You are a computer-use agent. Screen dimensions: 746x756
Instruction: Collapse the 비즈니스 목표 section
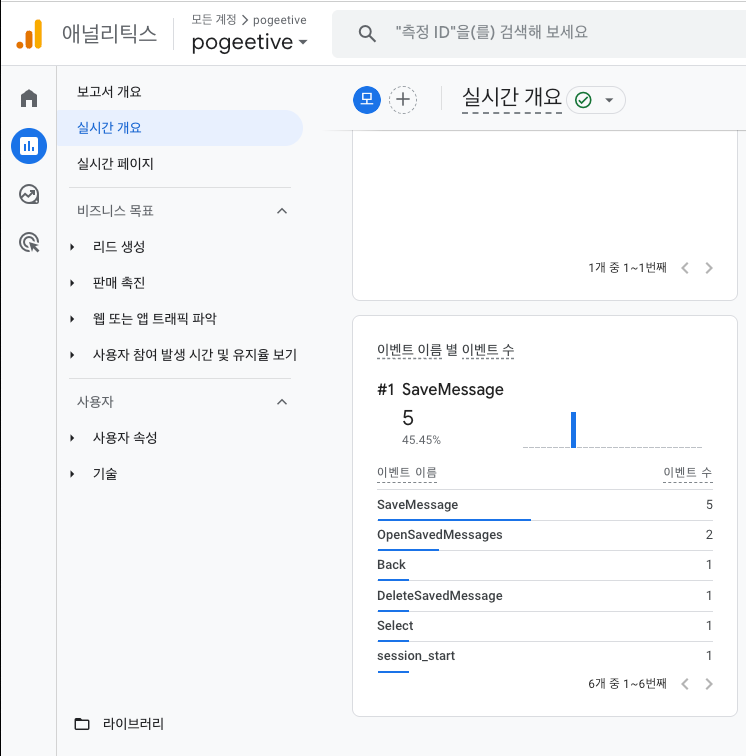pos(282,211)
